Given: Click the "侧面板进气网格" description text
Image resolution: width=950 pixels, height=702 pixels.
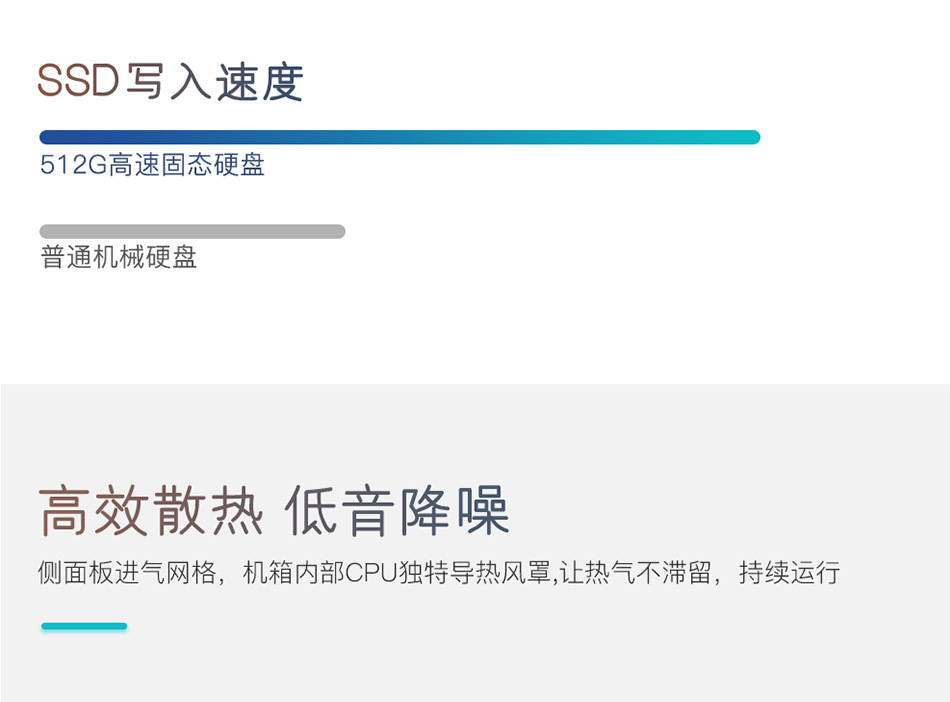Looking at the screenshot, I should (126, 574).
